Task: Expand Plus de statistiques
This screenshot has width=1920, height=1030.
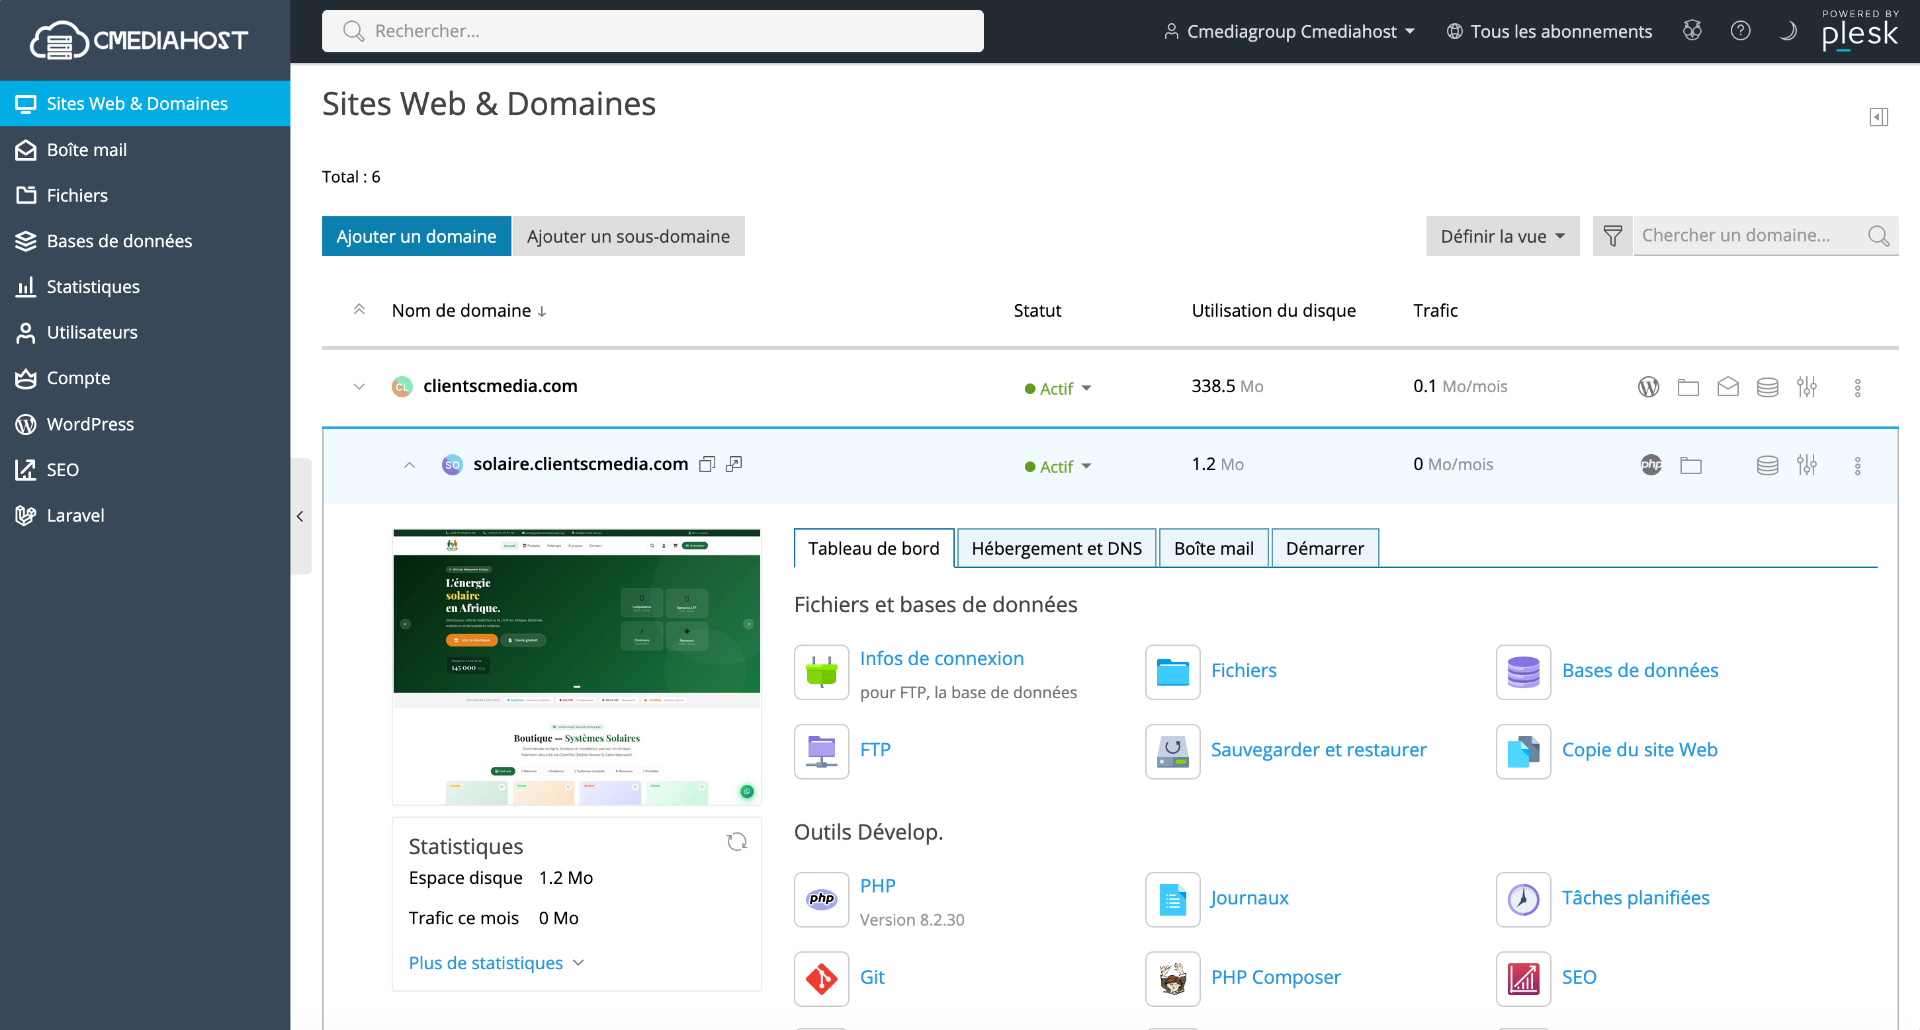Action: pyautogui.click(x=497, y=963)
